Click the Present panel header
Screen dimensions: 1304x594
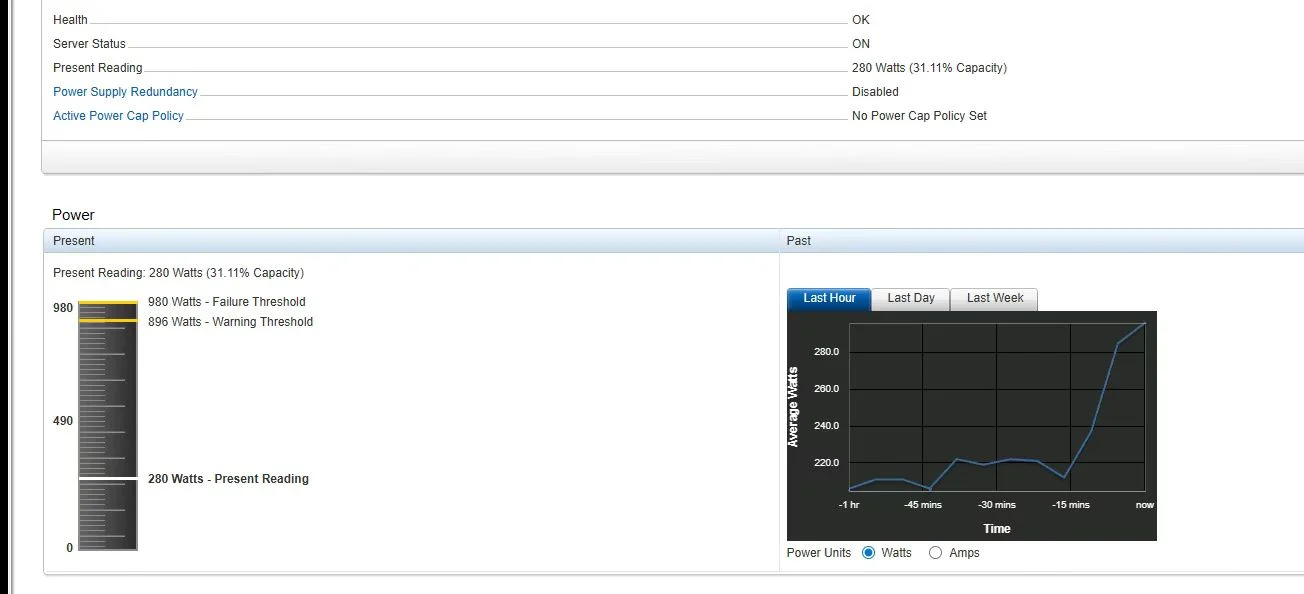pos(74,241)
